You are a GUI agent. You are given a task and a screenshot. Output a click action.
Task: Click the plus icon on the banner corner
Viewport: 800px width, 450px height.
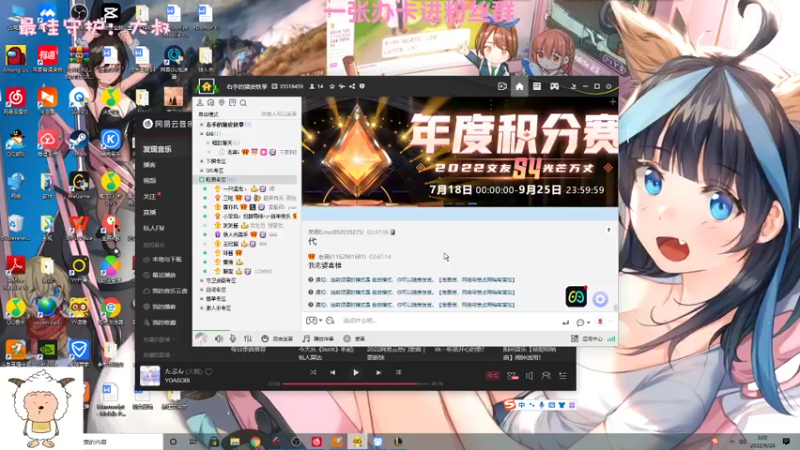612,102
